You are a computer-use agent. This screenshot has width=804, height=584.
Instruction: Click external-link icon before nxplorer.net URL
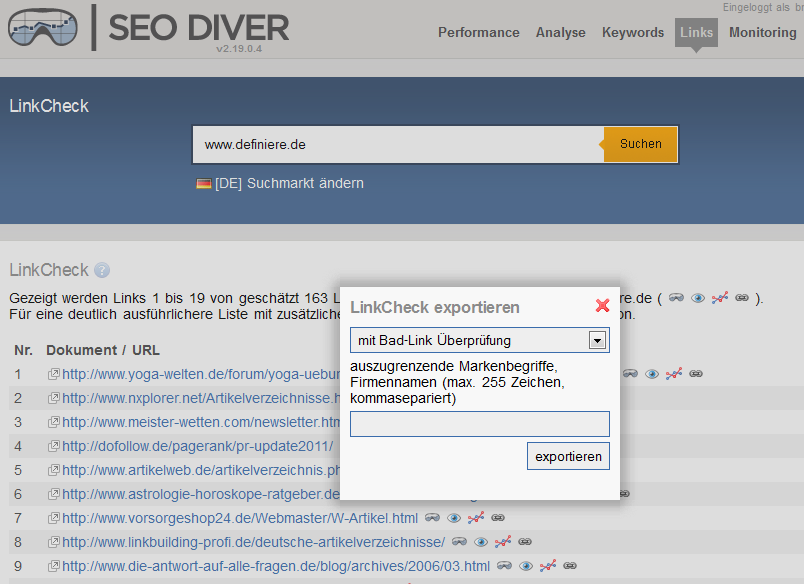click(54, 398)
